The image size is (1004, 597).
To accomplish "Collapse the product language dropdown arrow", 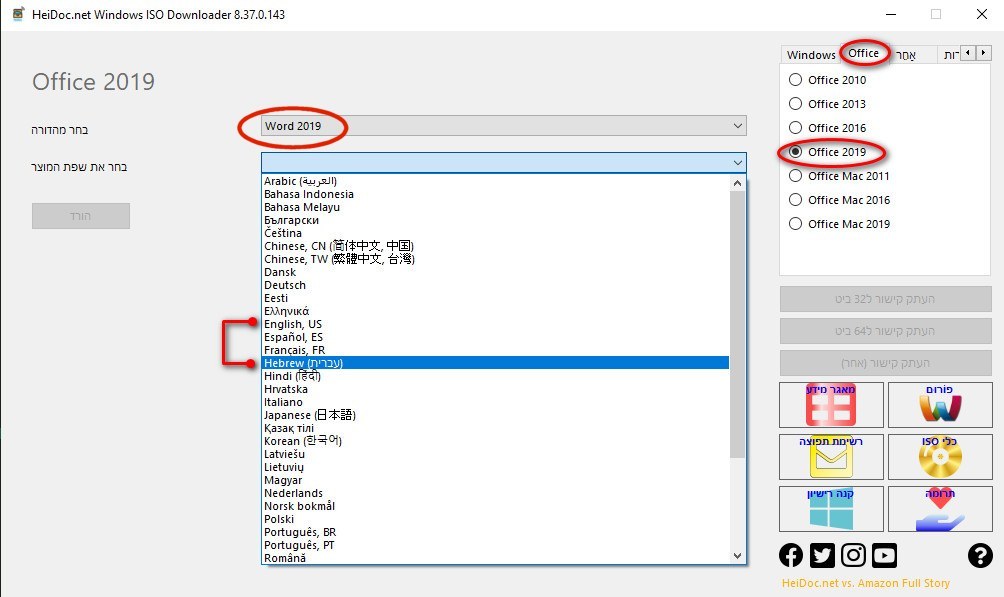I will point(738,163).
